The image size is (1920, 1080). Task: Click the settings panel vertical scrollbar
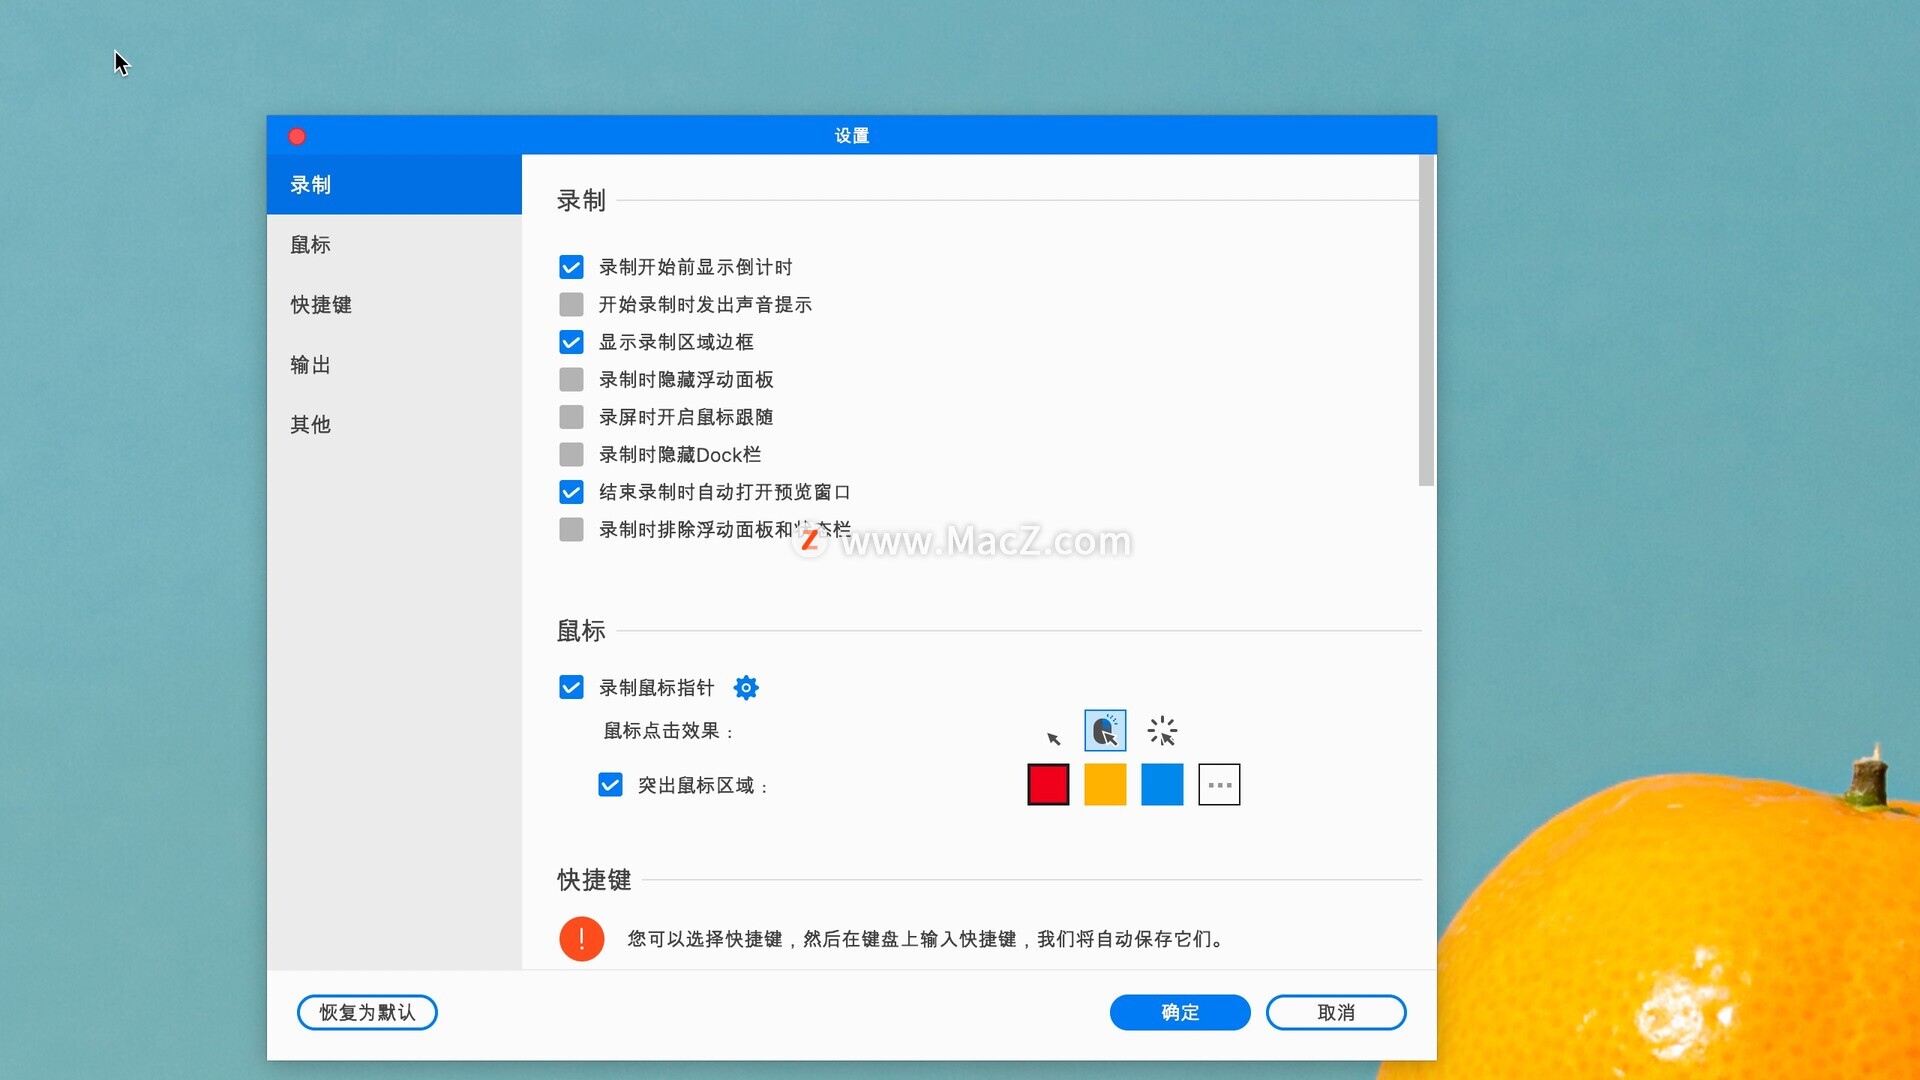[1426, 321]
